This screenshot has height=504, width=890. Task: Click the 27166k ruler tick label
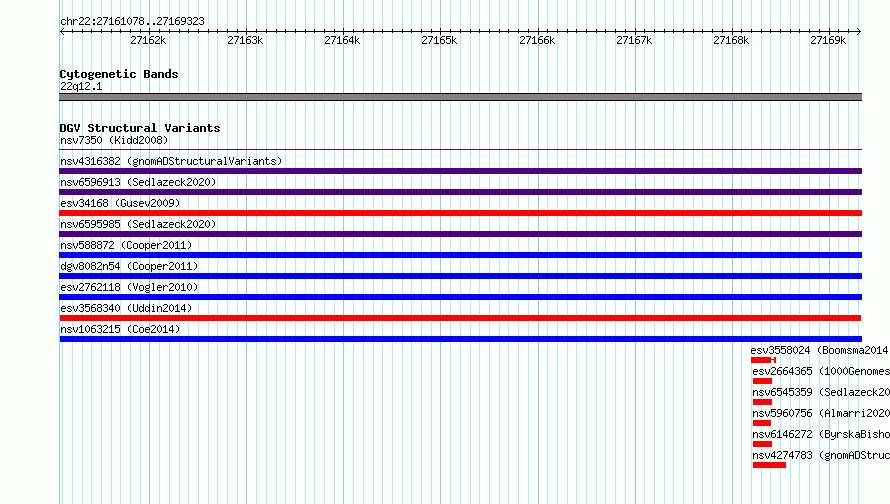coord(537,40)
